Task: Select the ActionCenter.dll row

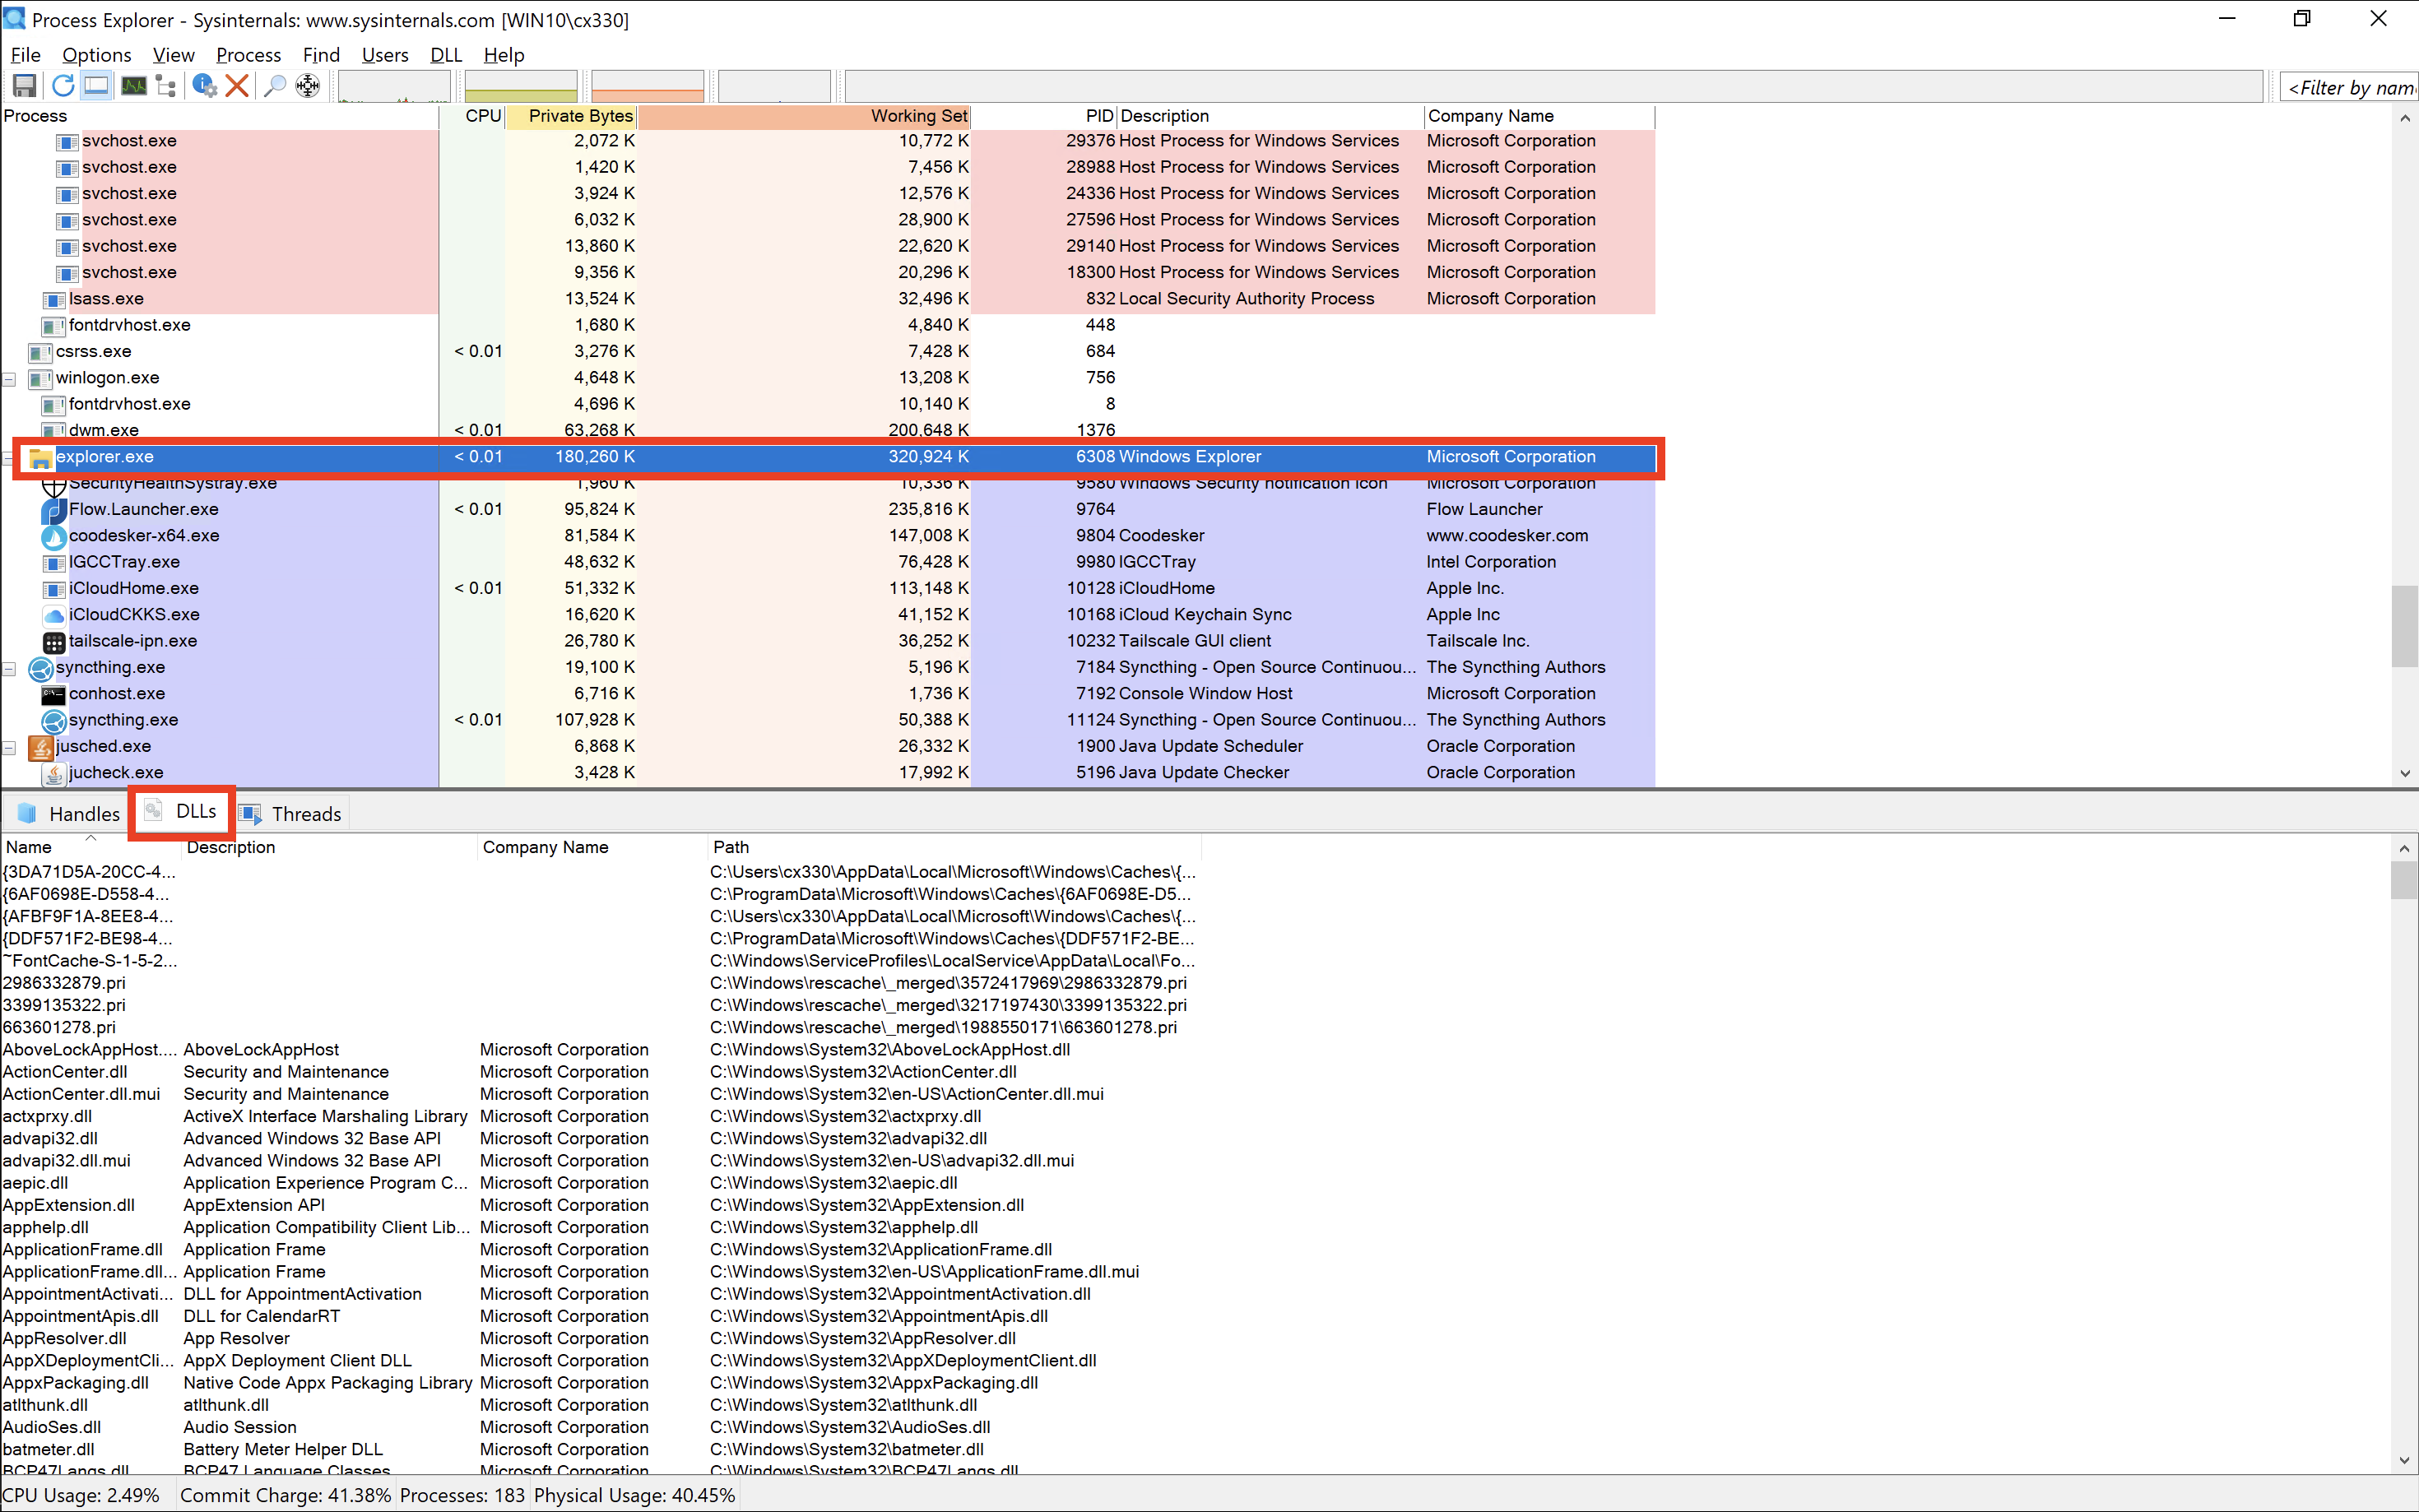Action: pyautogui.click(x=600, y=1072)
